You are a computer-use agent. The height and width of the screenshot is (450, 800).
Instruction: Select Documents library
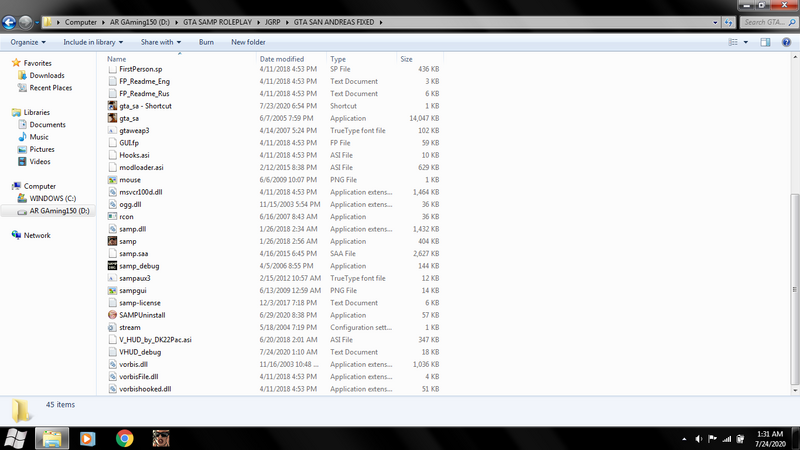47,124
